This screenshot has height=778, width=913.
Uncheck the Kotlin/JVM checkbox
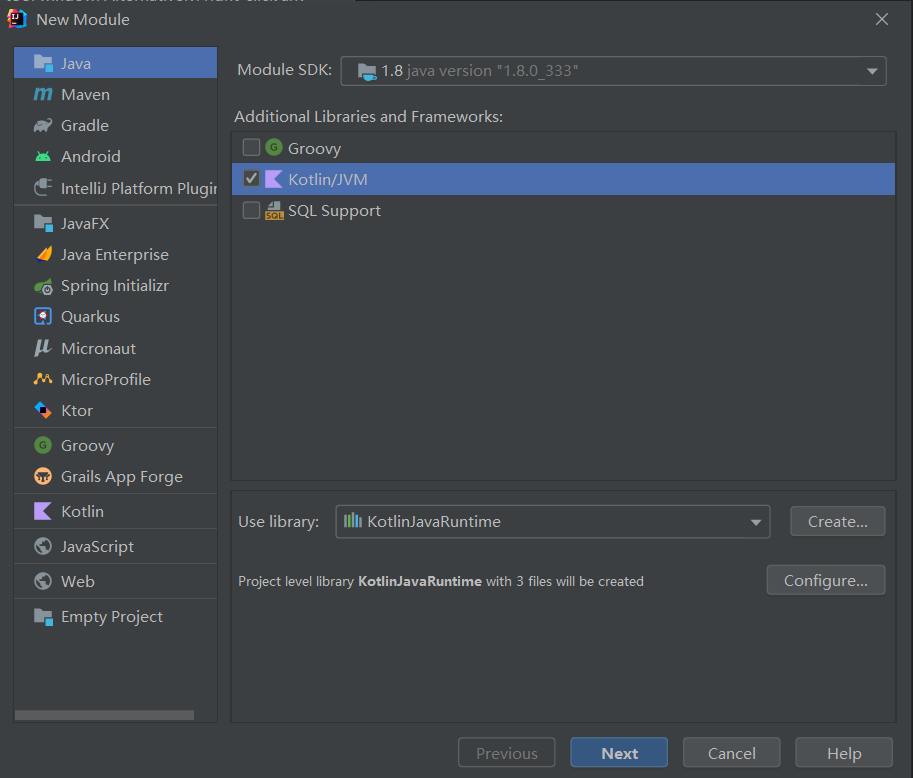[x=251, y=178]
